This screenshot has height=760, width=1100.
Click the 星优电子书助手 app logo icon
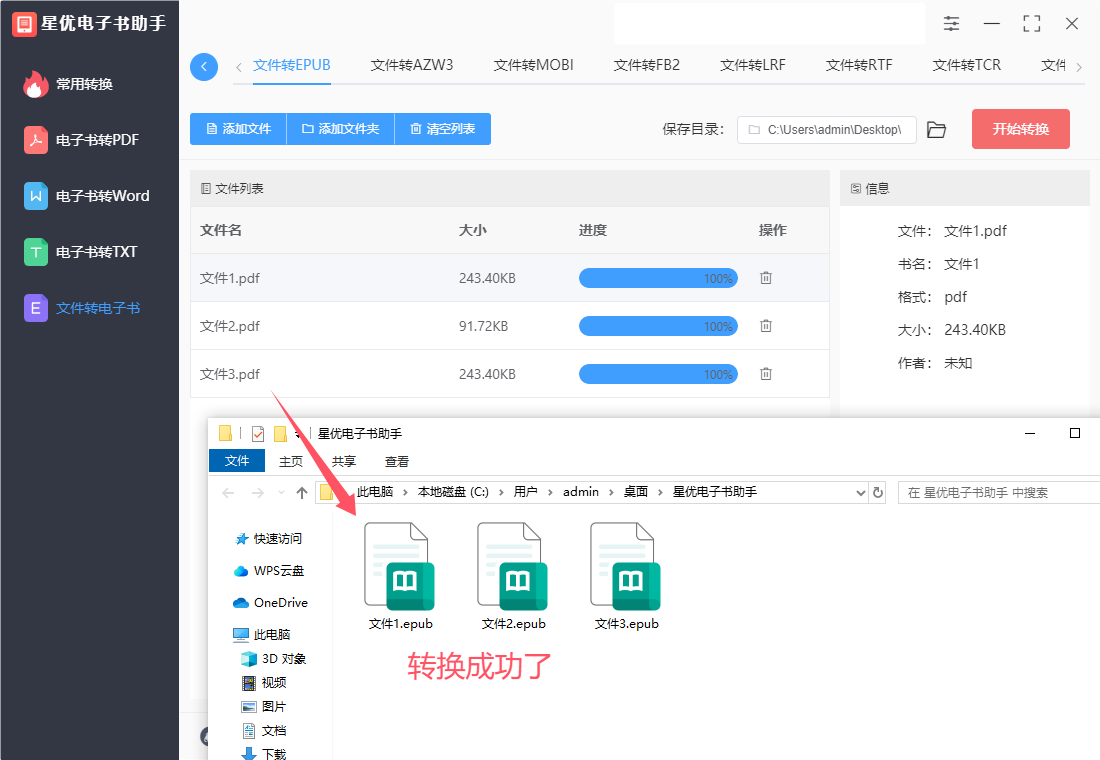[24, 24]
